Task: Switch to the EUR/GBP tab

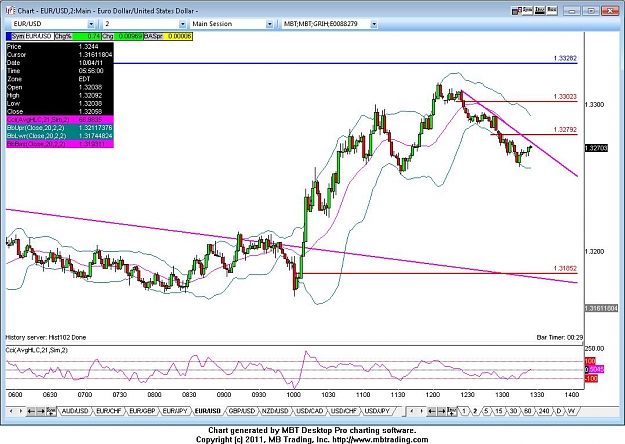Action: 142,411
